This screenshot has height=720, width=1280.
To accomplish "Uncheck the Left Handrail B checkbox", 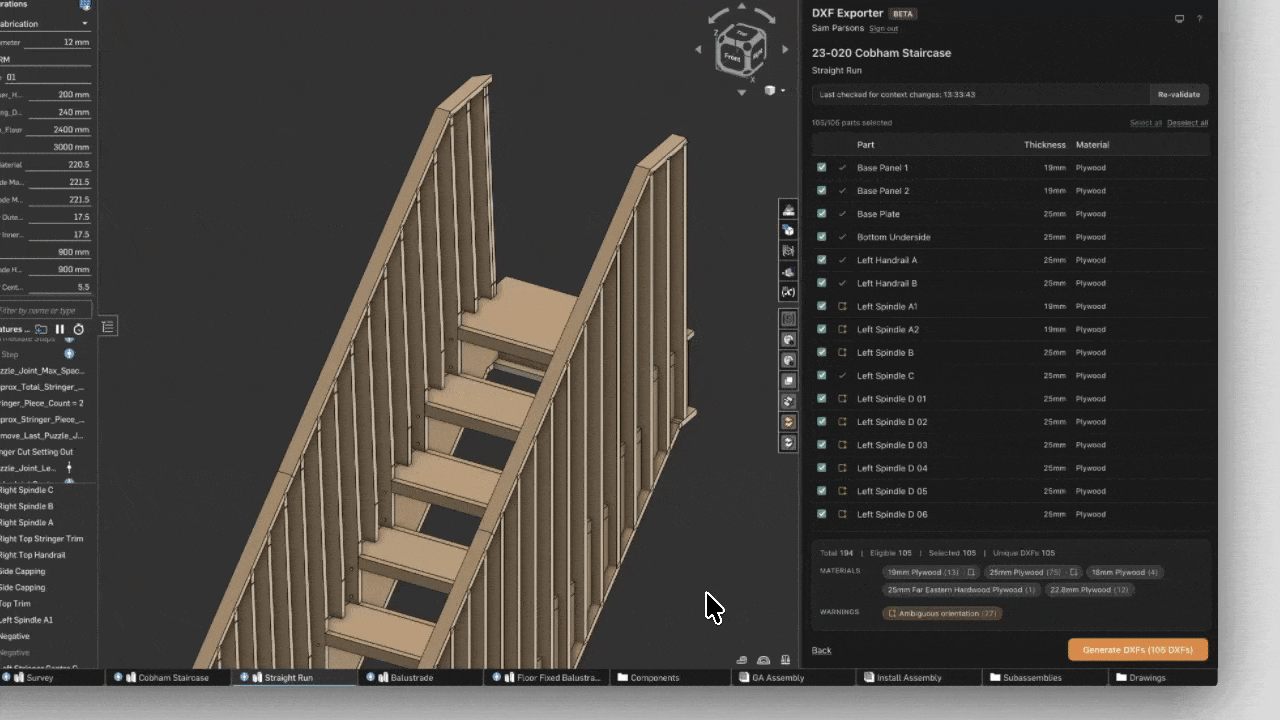I will point(821,283).
